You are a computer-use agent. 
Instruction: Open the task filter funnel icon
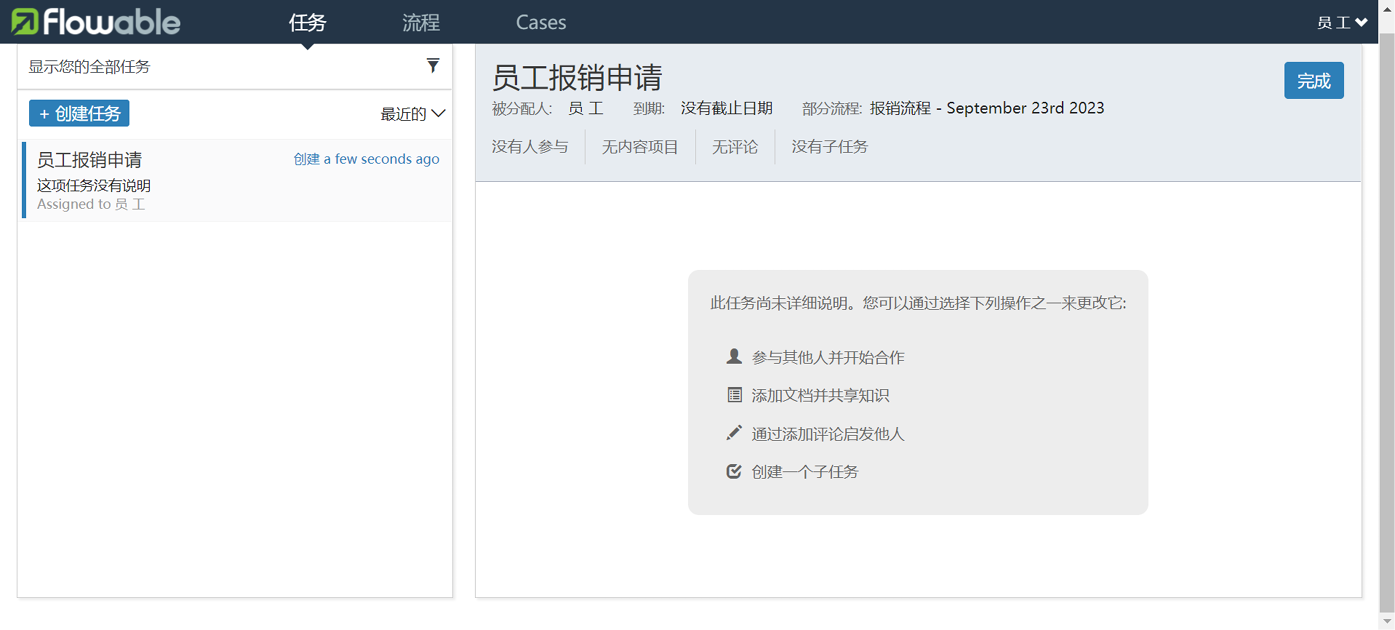(433, 66)
